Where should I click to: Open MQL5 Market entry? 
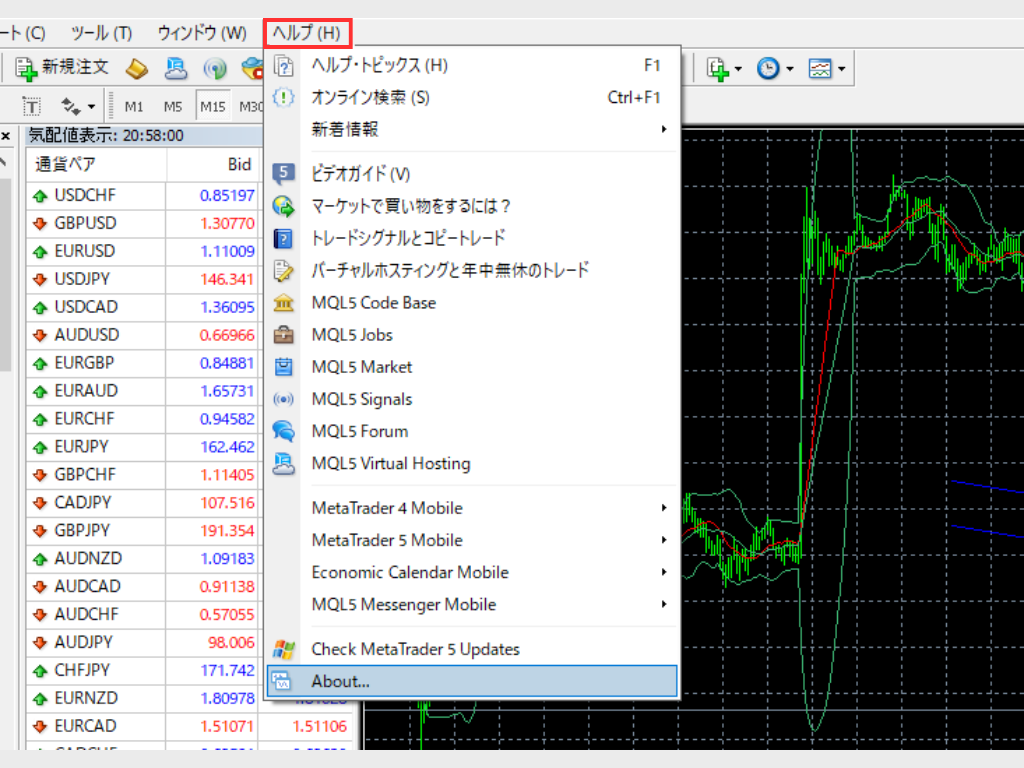click(x=472, y=366)
